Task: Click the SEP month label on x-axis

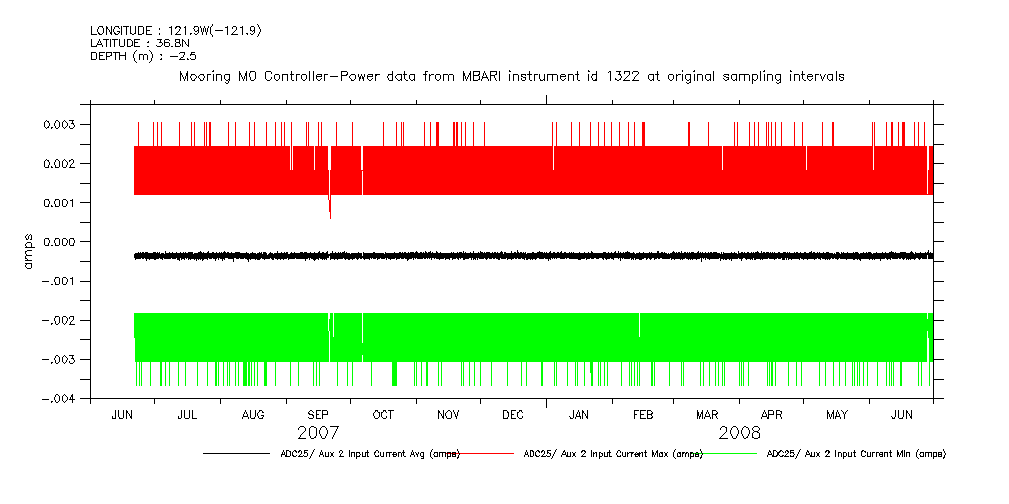Action: click(x=318, y=415)
